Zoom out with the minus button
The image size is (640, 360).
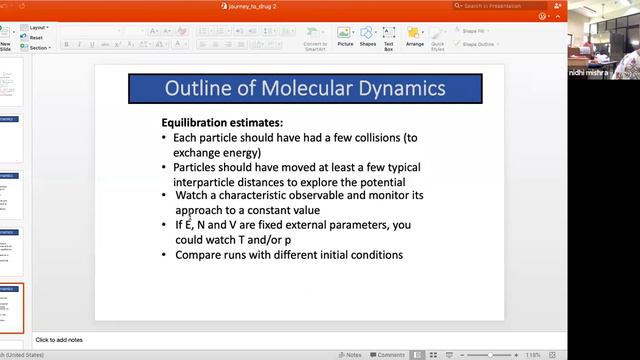(462, 355)
